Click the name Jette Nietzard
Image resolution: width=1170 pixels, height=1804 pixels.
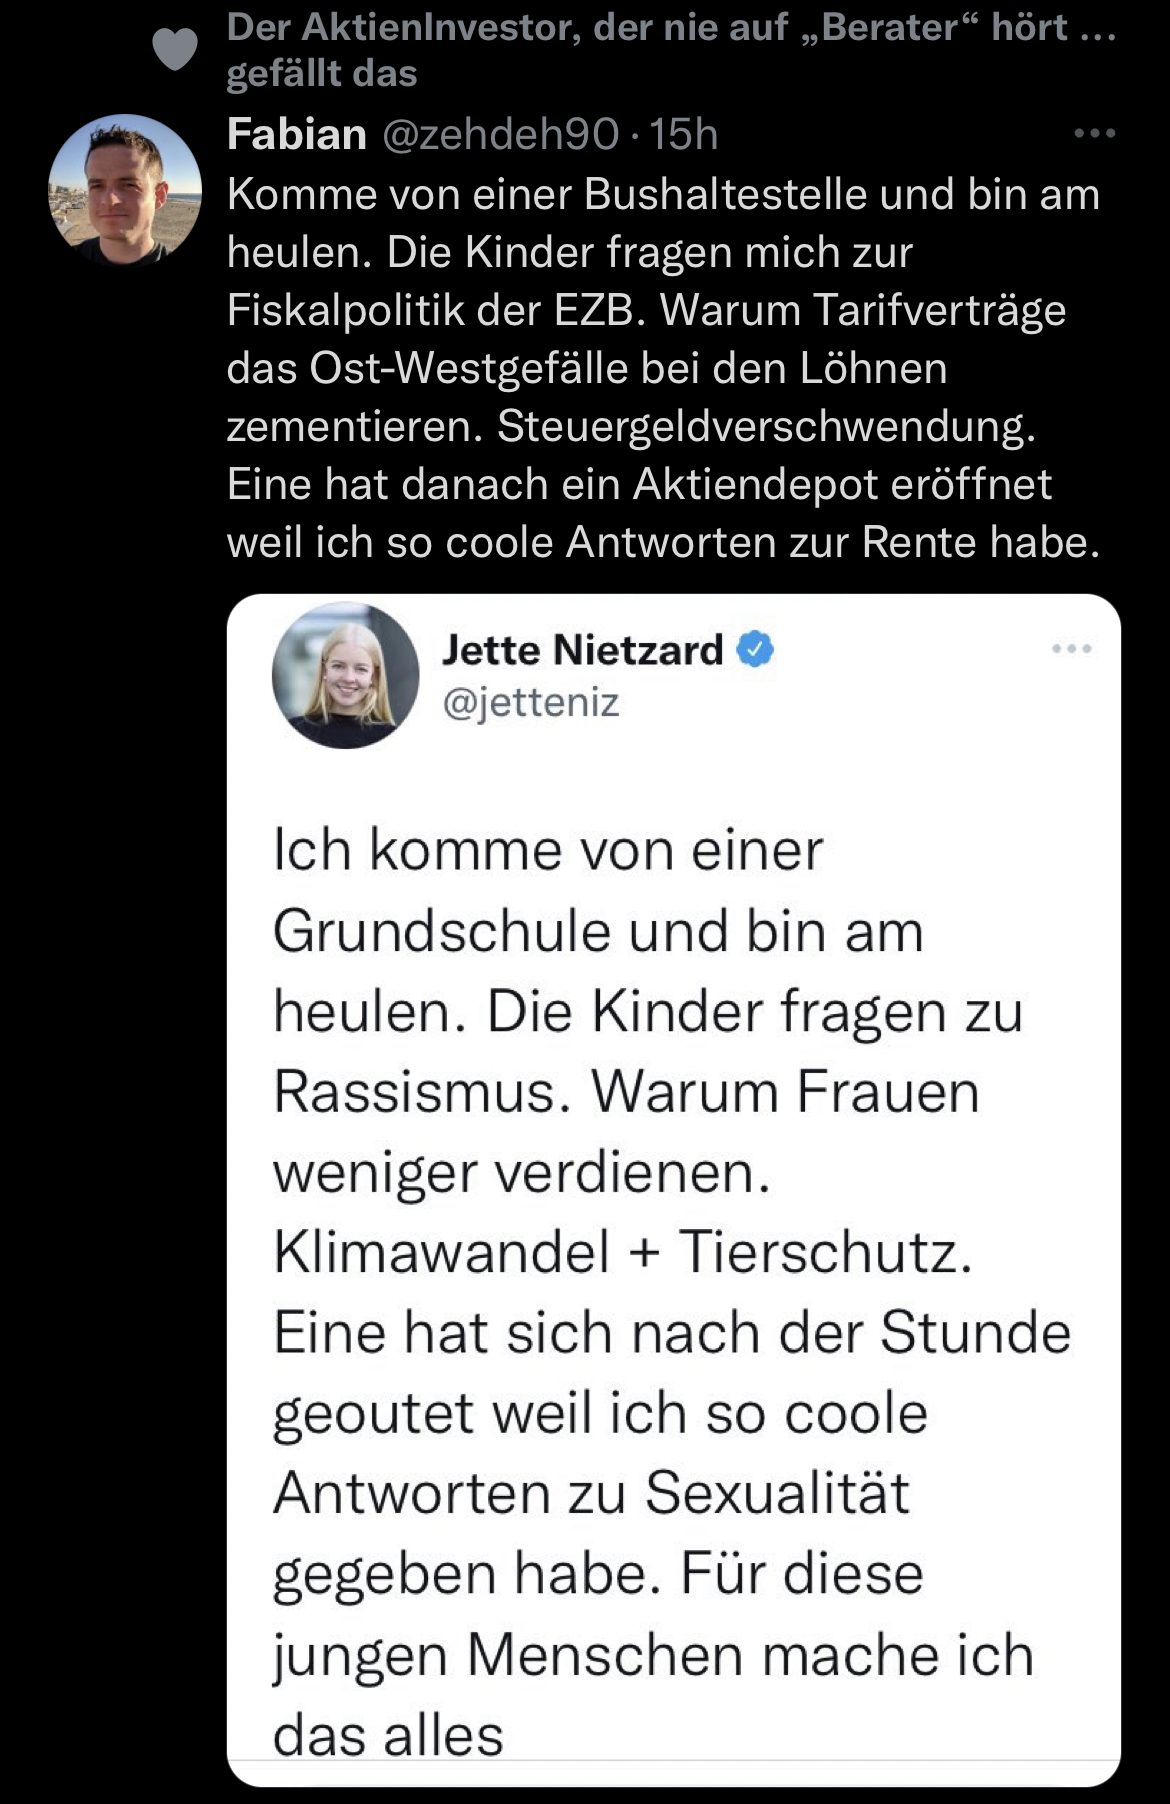(582, 650)
